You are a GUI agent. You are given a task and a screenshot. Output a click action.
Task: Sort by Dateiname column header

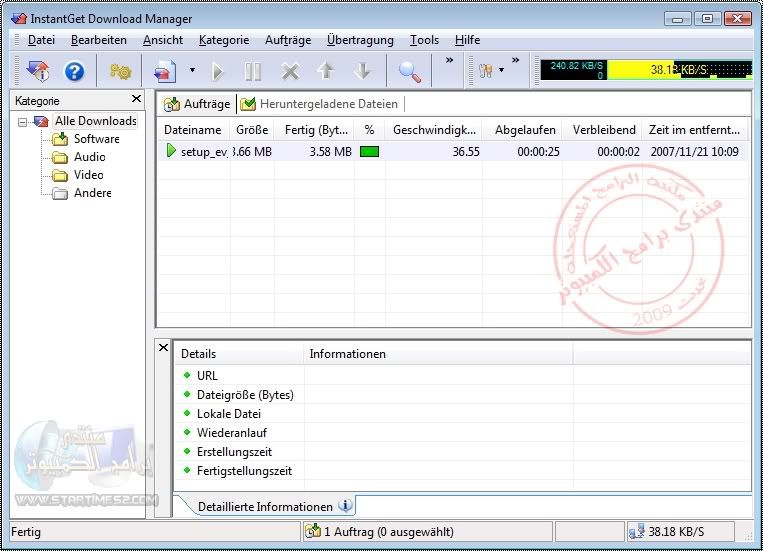tap(193, 130)
